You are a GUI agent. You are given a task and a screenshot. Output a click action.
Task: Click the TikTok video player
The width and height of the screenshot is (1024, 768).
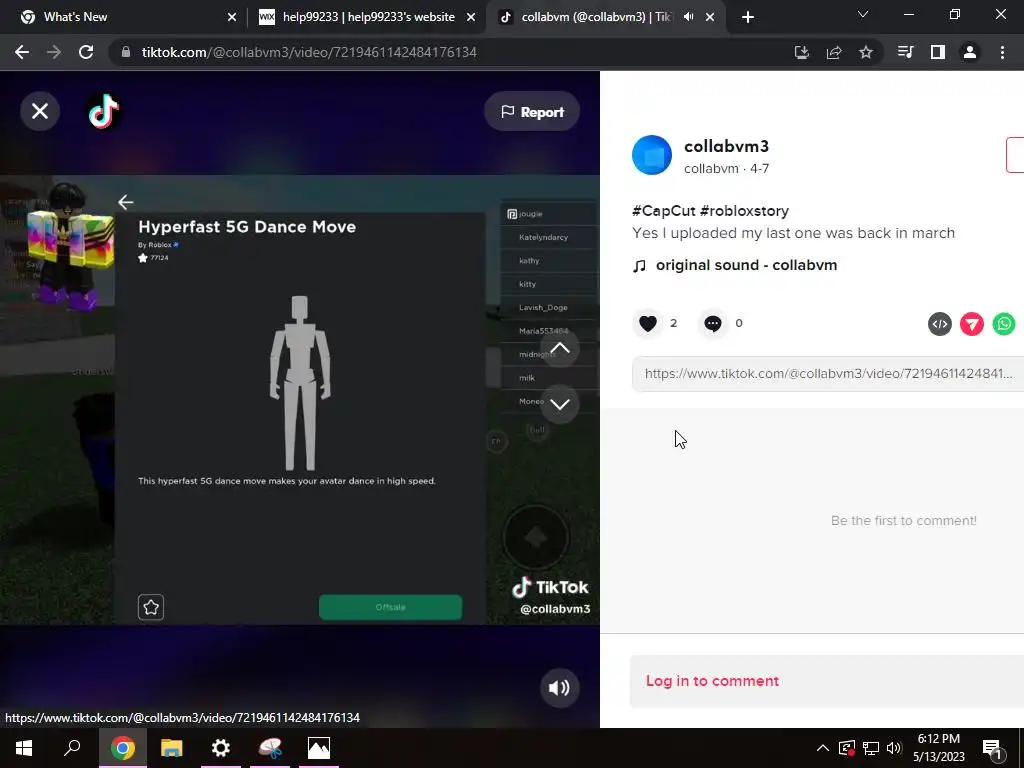point(300,399)
